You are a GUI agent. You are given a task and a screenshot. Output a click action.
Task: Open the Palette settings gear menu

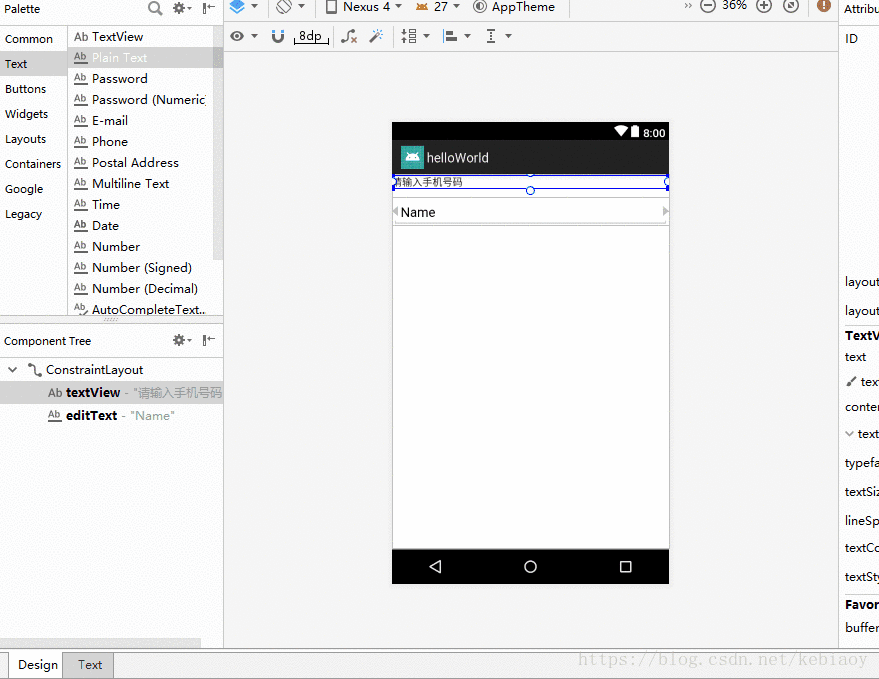182,8
